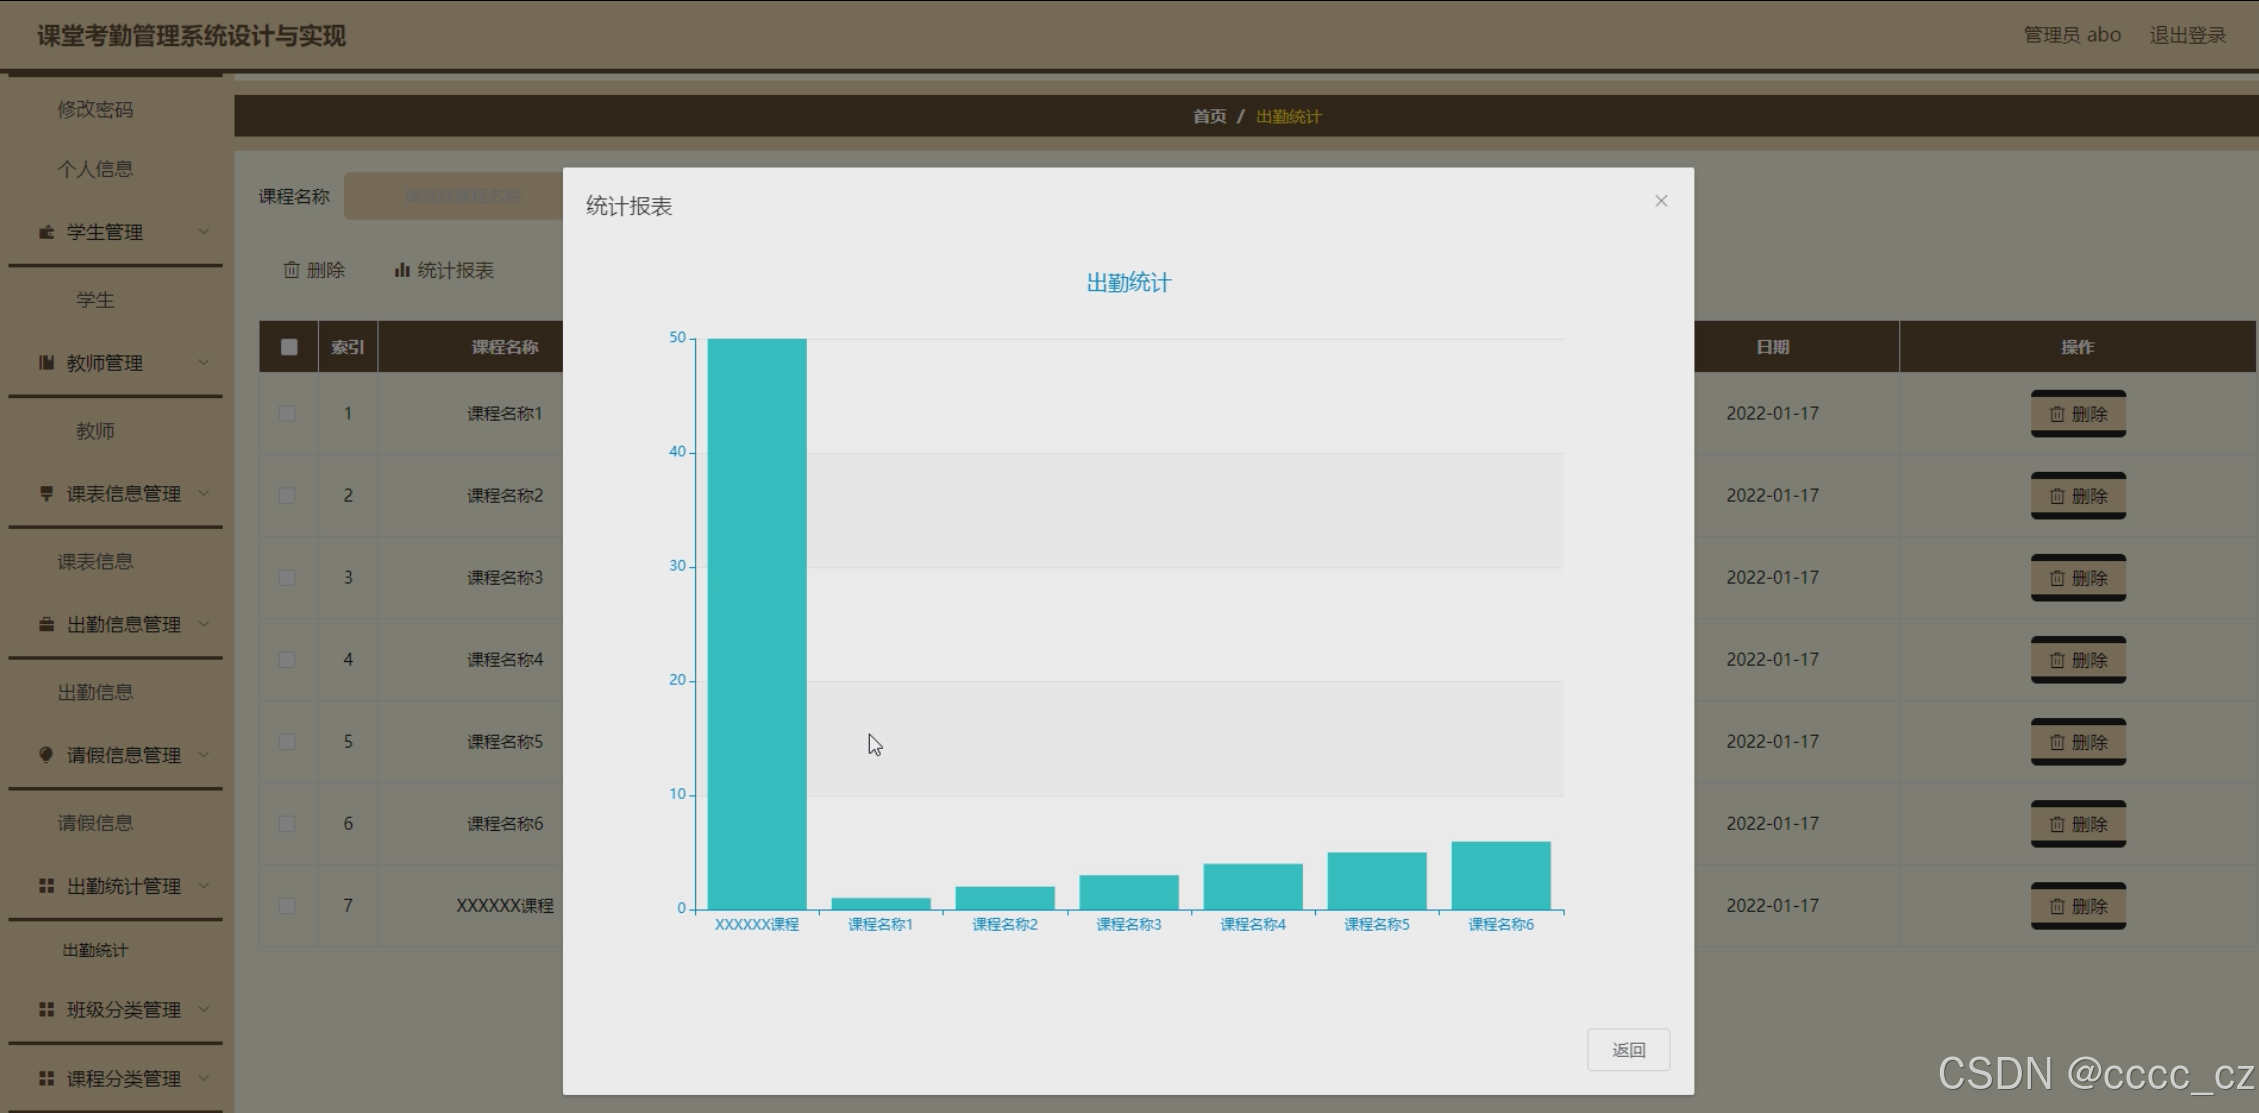Toggle the select-all checkbox in table header
Viewport: 2259px width, 1113px height.
click(289, 347)
